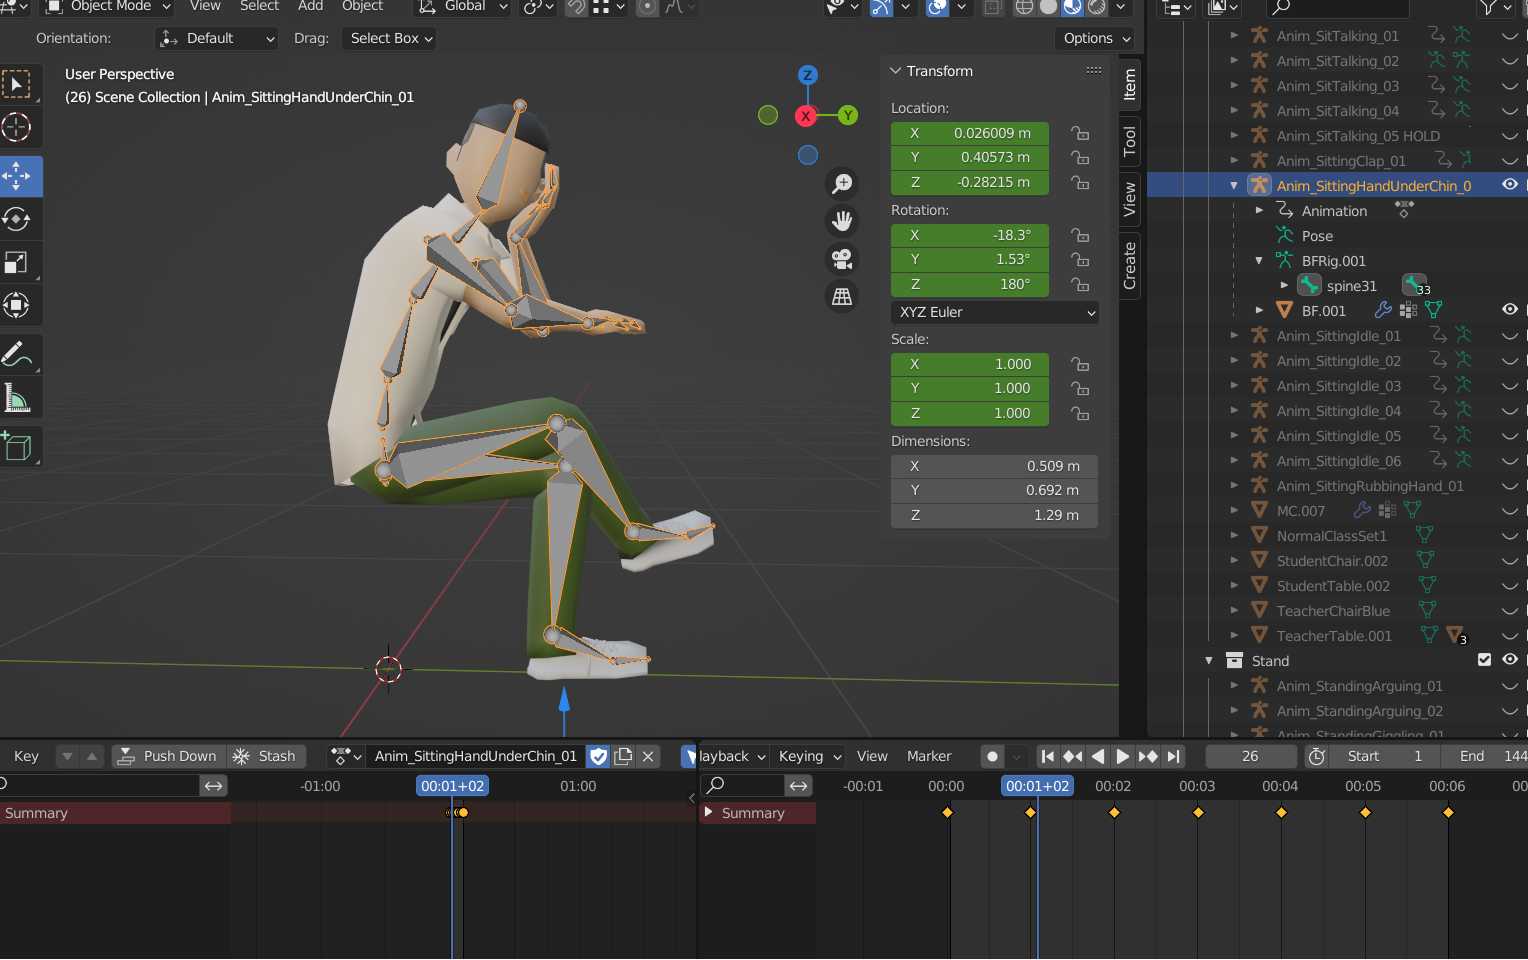Toggle fake user shield for action
This screenshot has width=1528, height=960.
[598, 756]
